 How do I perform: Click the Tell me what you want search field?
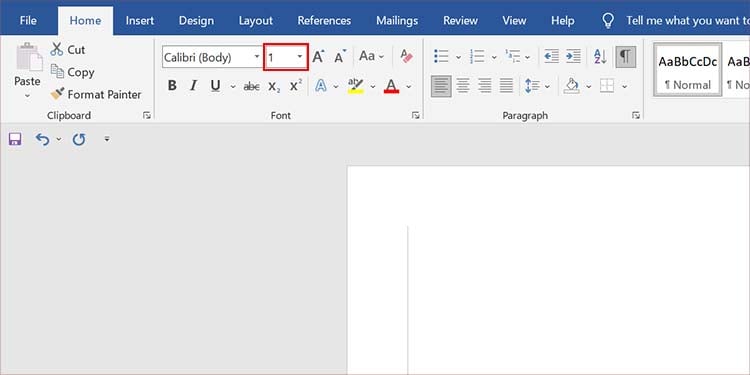click(687, 21)
